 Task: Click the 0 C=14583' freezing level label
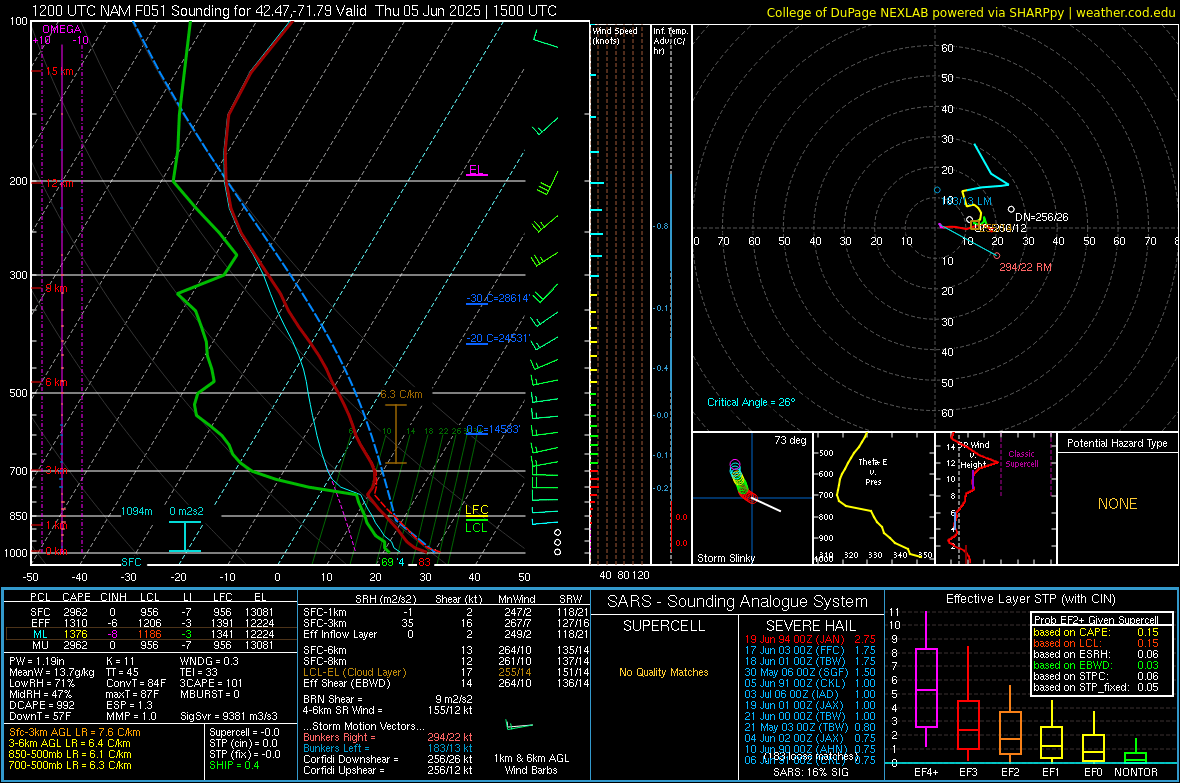coord(493,429)
